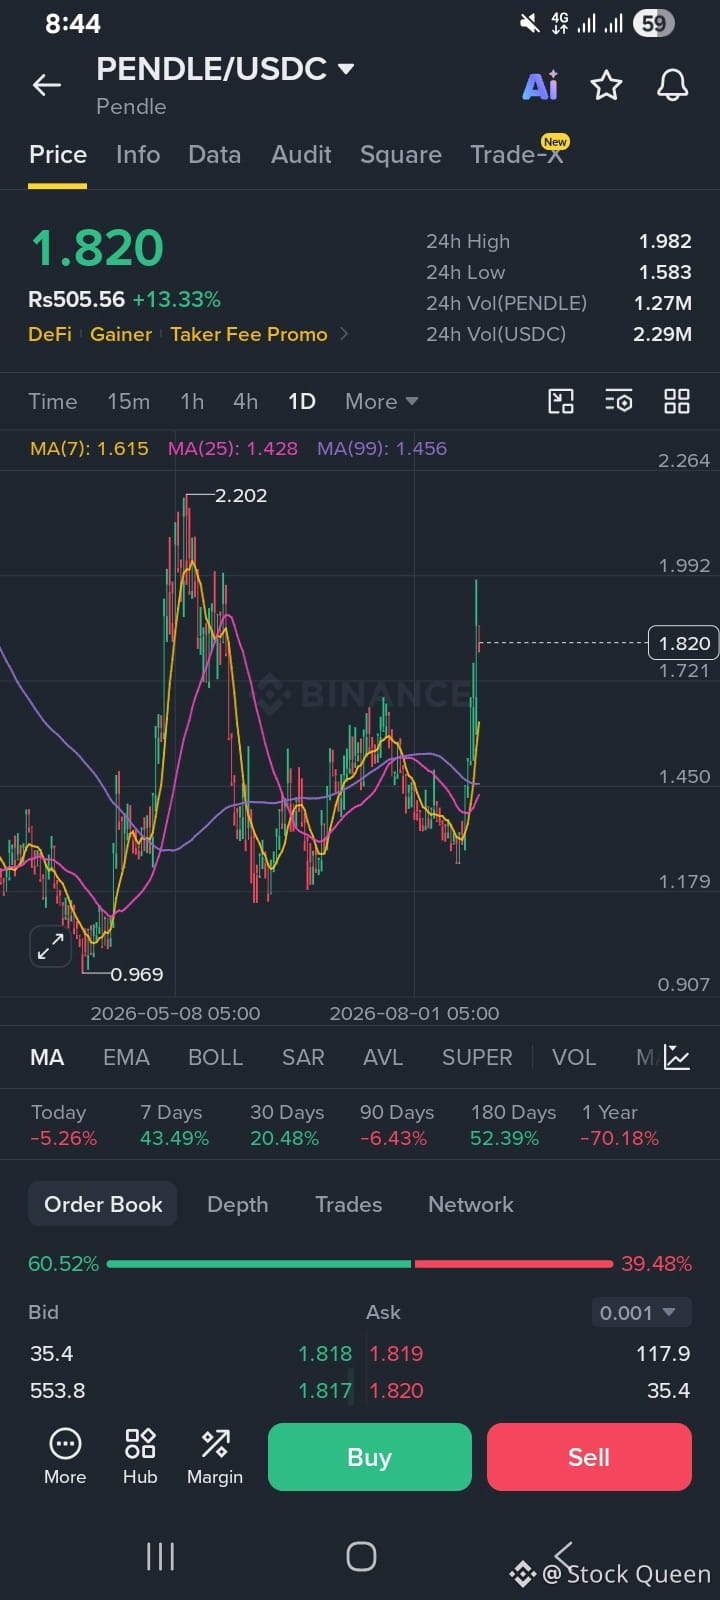Tap the 2.202 high marker on chart
The image size is (720, 1600).
[241, 495]
